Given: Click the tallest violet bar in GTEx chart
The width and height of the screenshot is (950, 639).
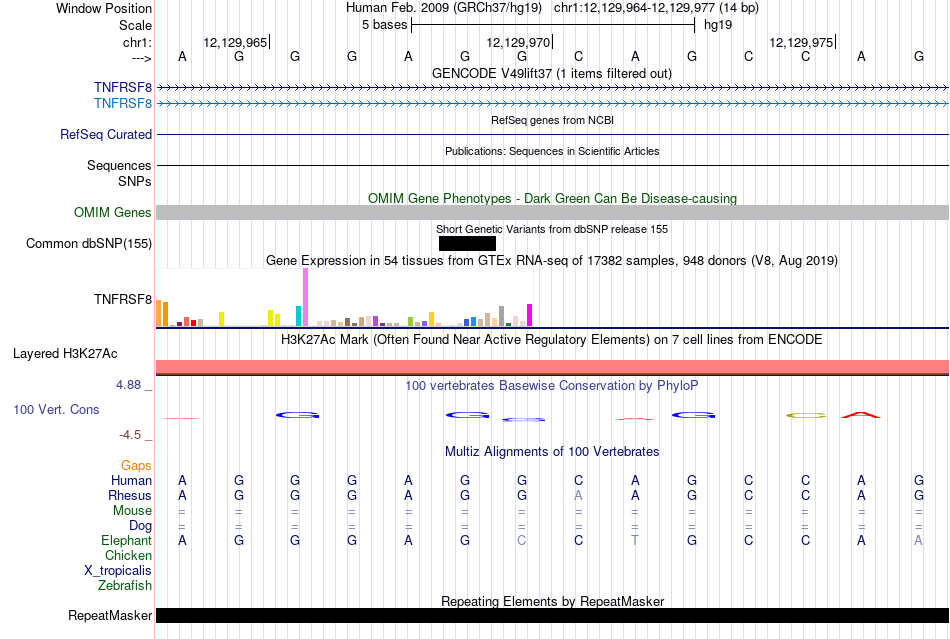Looking at the screenshot, I should (x=305, y=297).
